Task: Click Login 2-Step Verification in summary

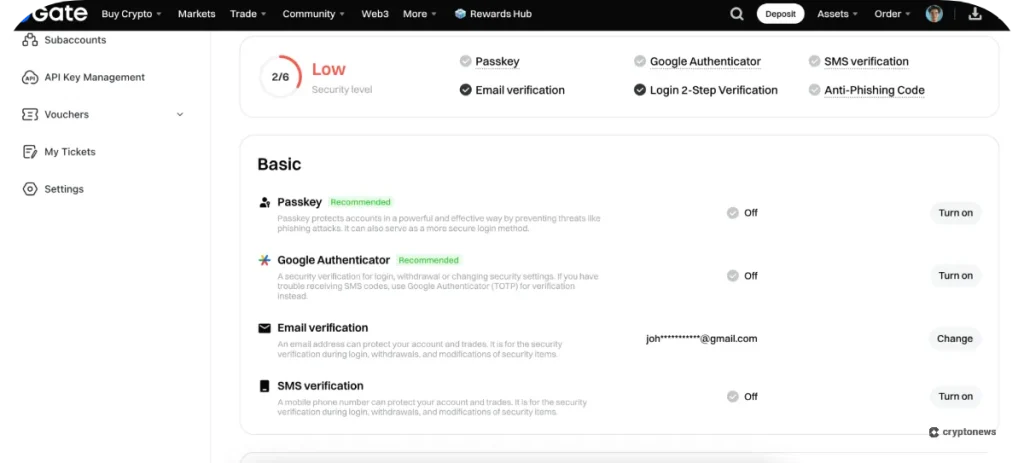Action: pos(714,90)
